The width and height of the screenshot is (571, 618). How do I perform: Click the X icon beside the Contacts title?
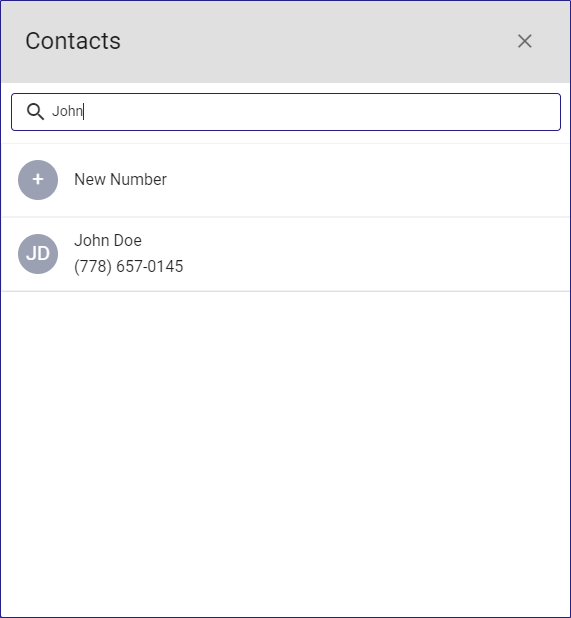tap(524, 41)
